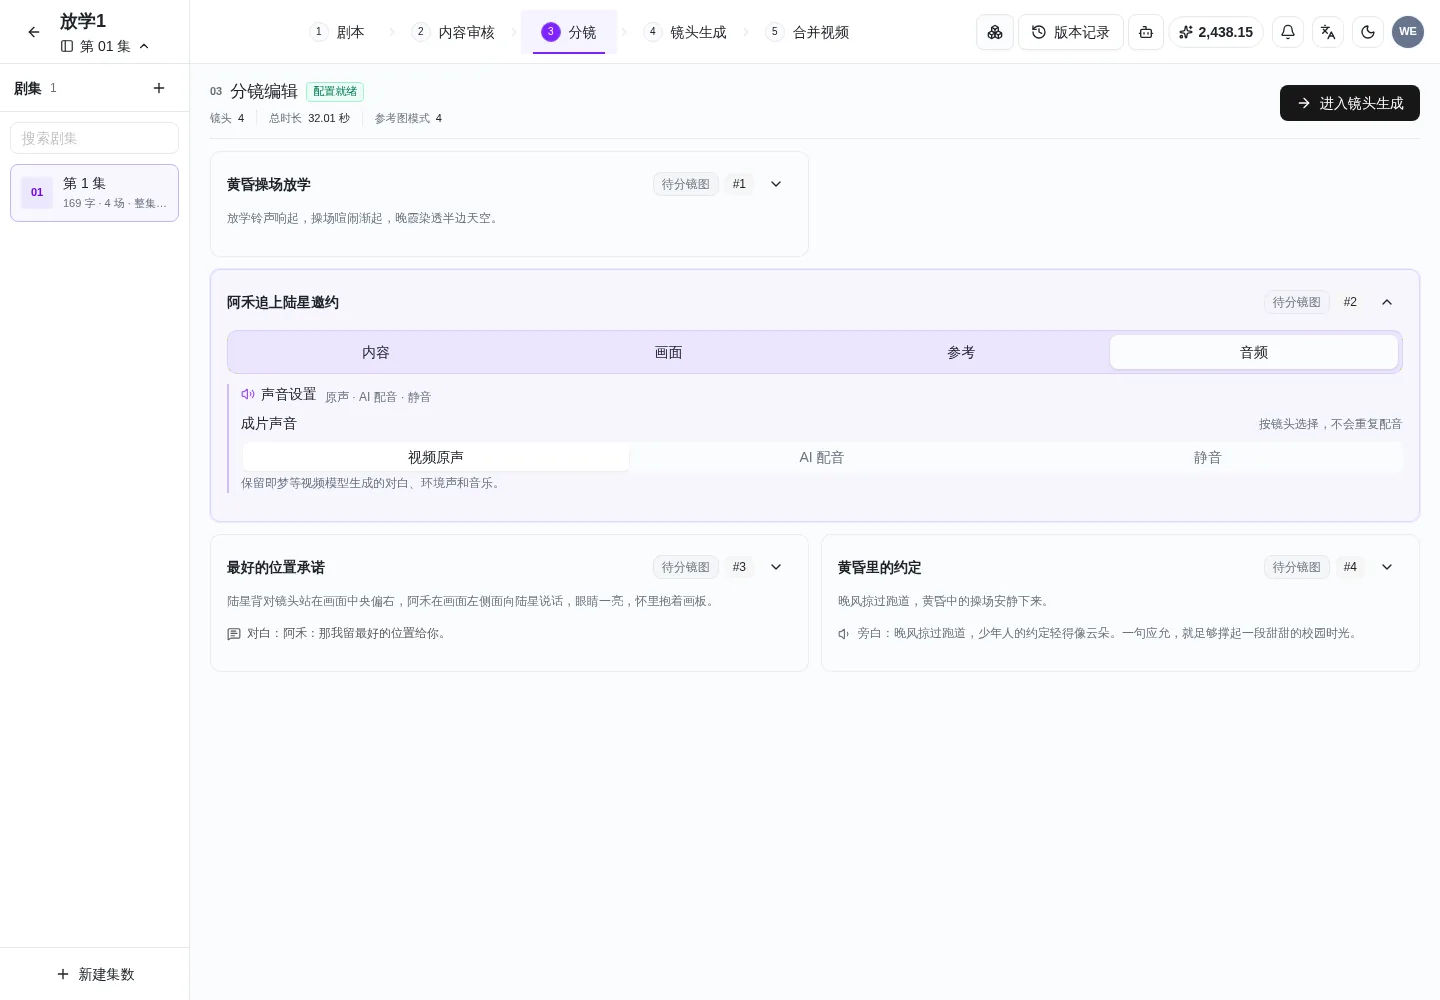Click the language translate icon
Image resolution: width=1440 pixels, height=1000 pixels.
pos(1328,32)
